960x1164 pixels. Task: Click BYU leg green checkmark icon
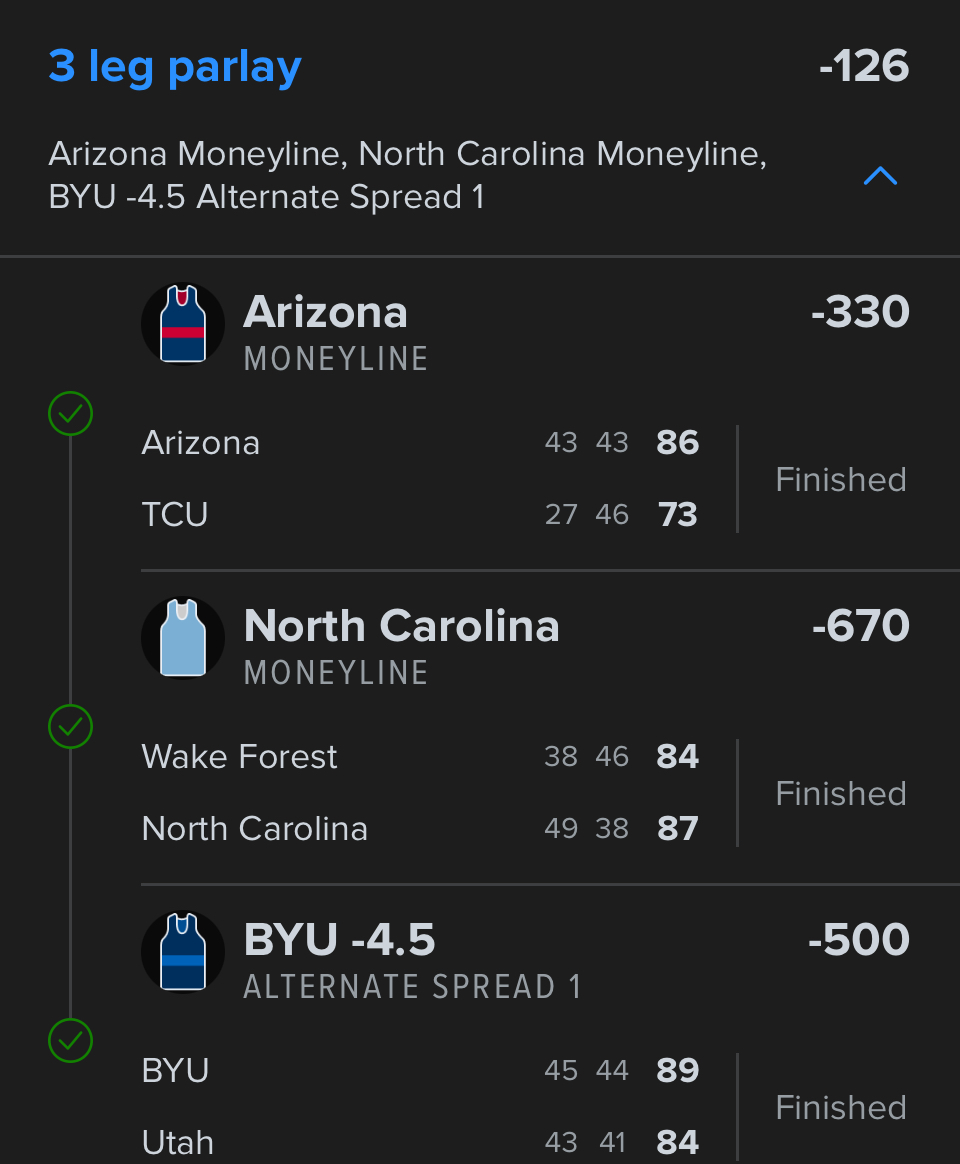pos(71,1041)
